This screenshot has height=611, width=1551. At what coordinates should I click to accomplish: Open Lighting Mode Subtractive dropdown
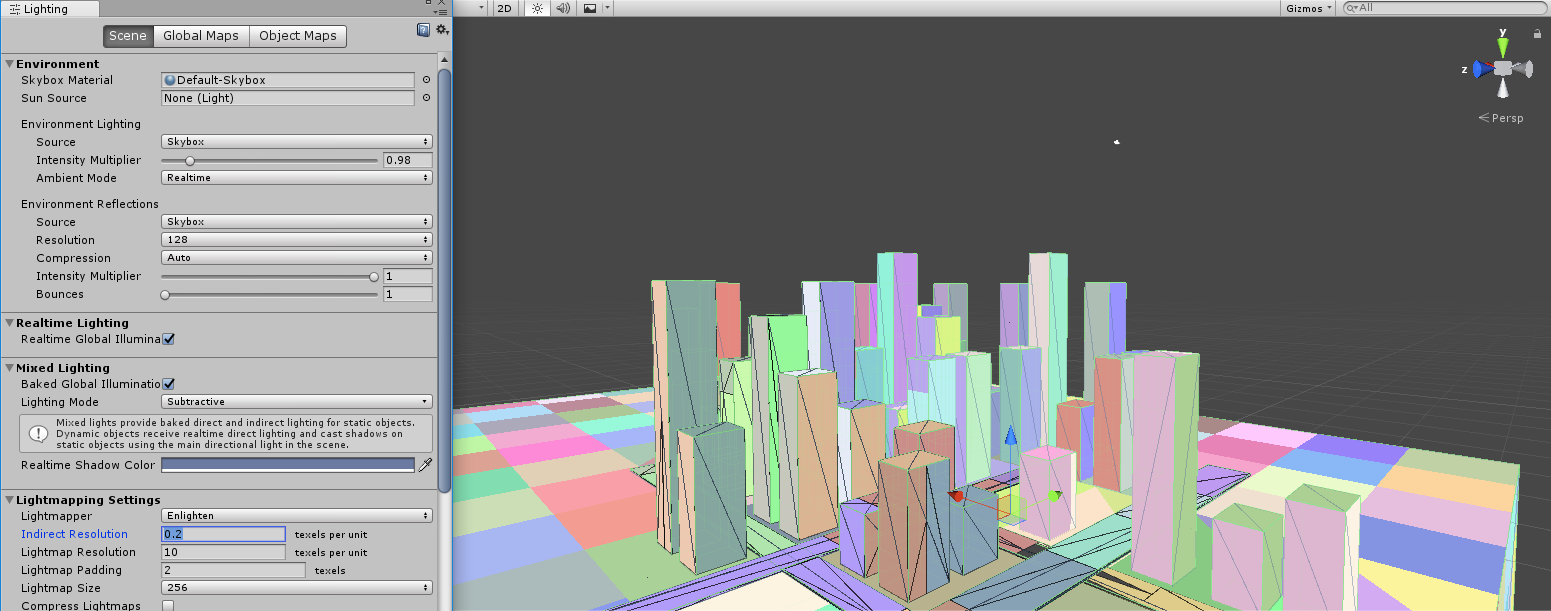pyautogui.click(x=297, y=402)
